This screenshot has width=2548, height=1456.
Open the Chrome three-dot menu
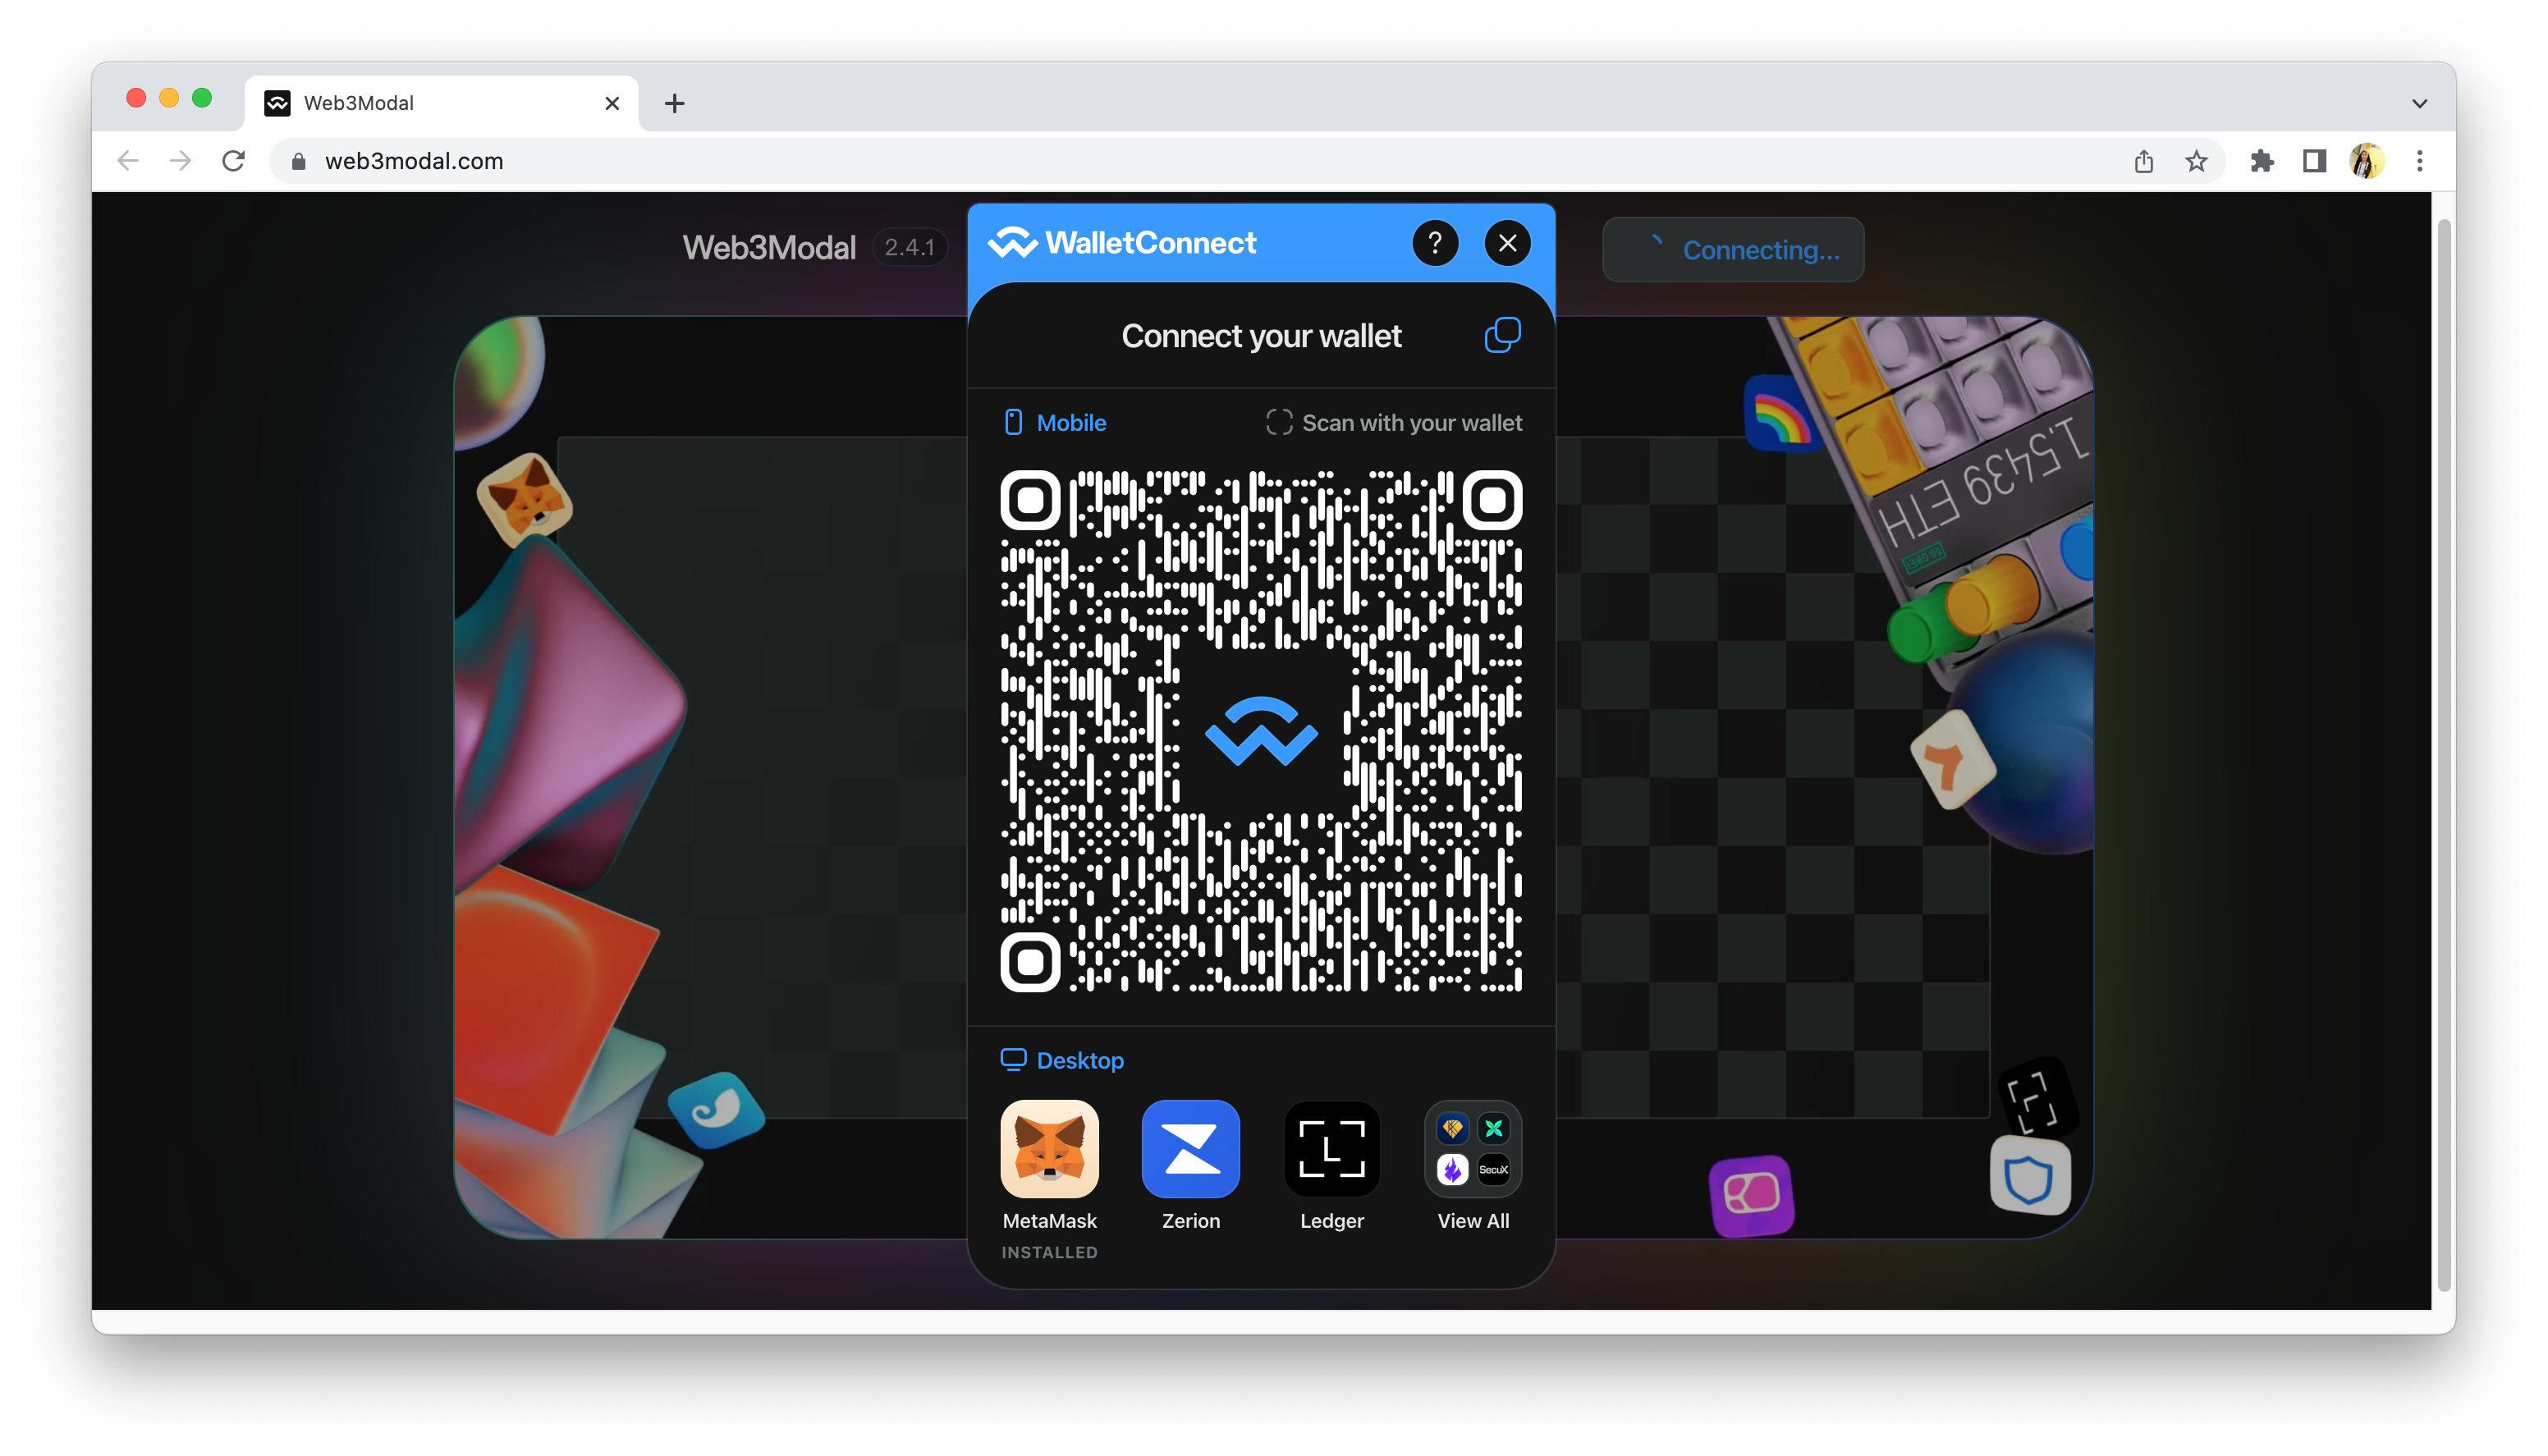point(2419,161)
